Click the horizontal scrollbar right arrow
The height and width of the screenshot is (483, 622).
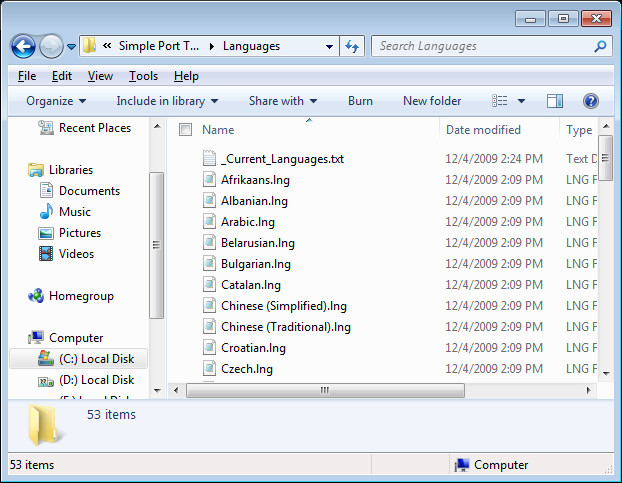pyautogui.click(x=589, y=390)
